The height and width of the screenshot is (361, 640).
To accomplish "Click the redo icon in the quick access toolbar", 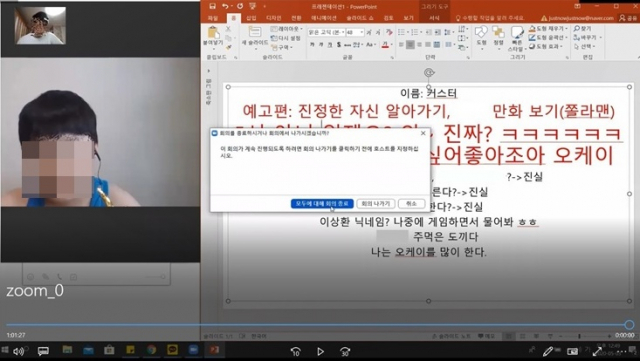I will pos(240,6).
